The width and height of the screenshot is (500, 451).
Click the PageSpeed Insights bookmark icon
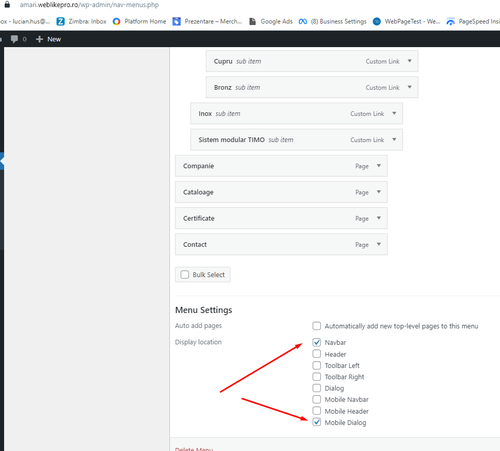coord(450,22)
